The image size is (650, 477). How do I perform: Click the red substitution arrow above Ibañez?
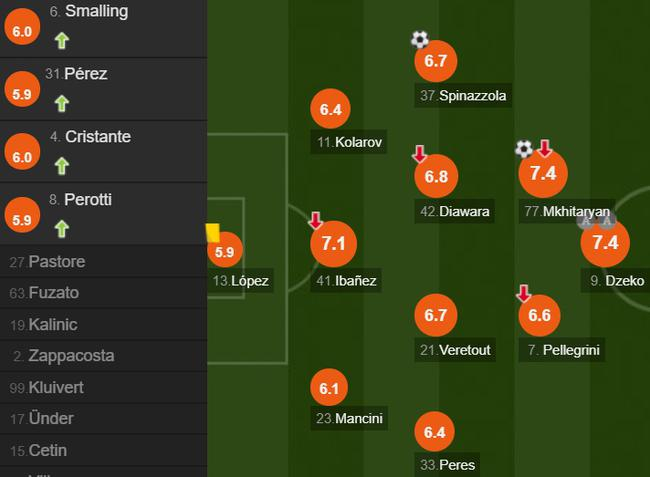tap(316, 220)
